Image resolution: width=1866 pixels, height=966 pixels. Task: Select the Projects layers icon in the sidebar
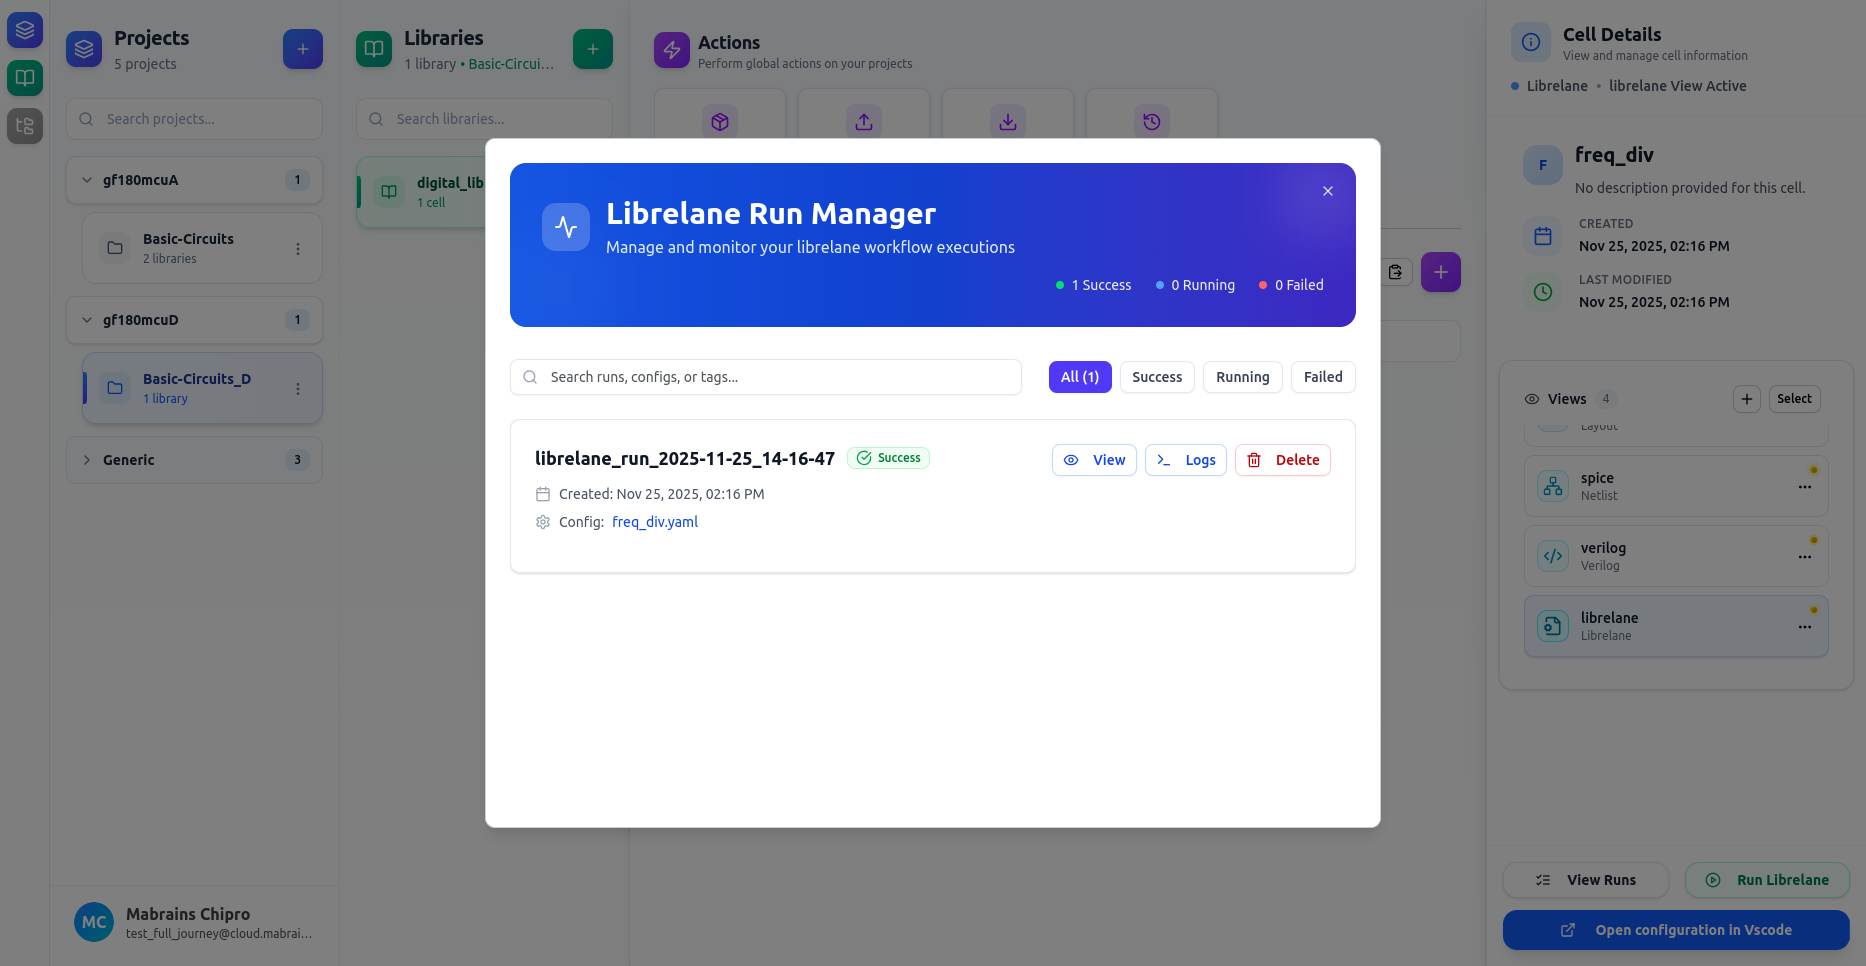(24, 29)
